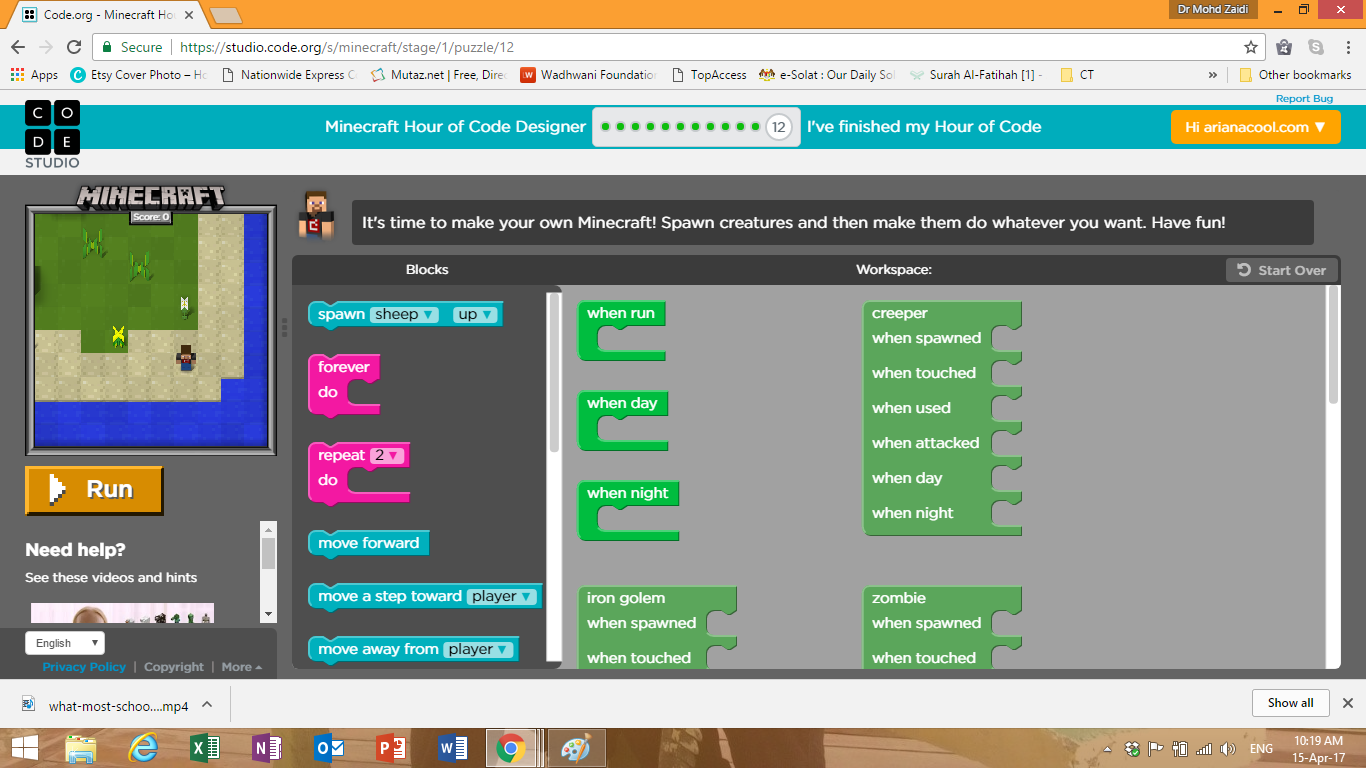The image size is (1366, 768).
Task: Open the Wadhwani Foundation bookmark
Action: (x=589, y=75)
